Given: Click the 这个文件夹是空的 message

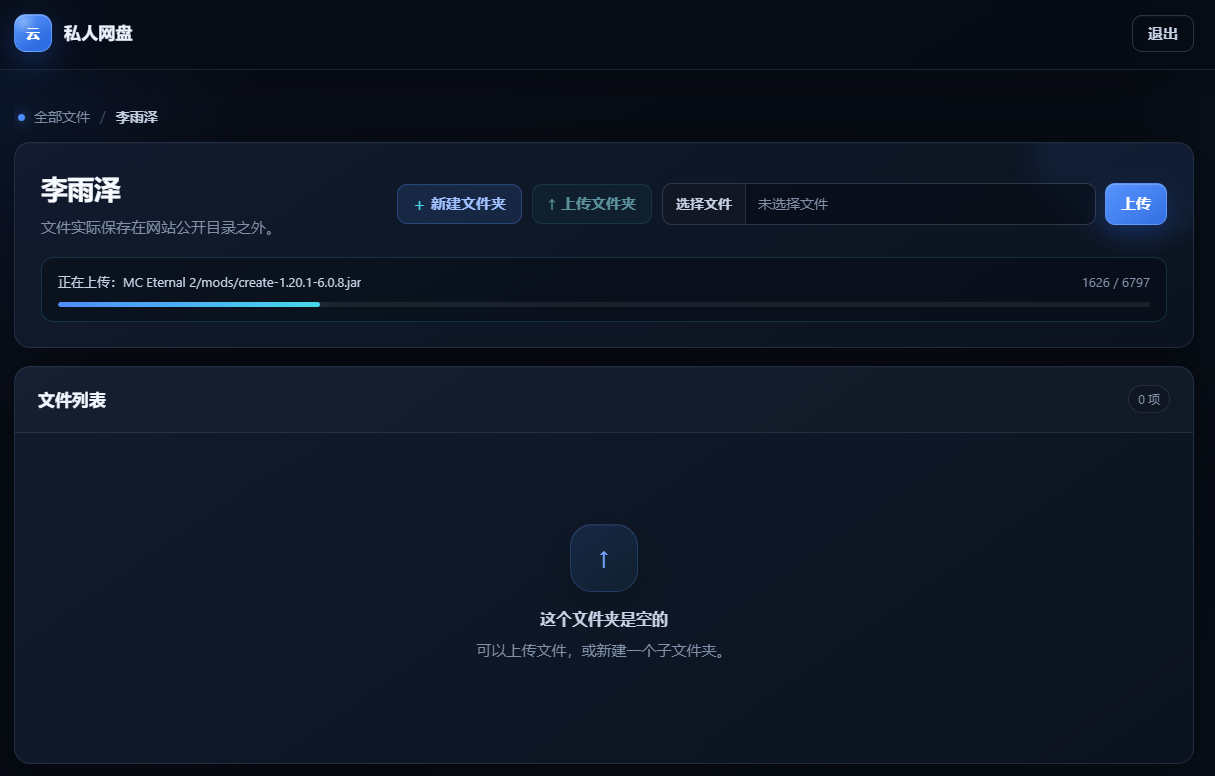Looking at the screenshot, I should click(x=604, y=619).
